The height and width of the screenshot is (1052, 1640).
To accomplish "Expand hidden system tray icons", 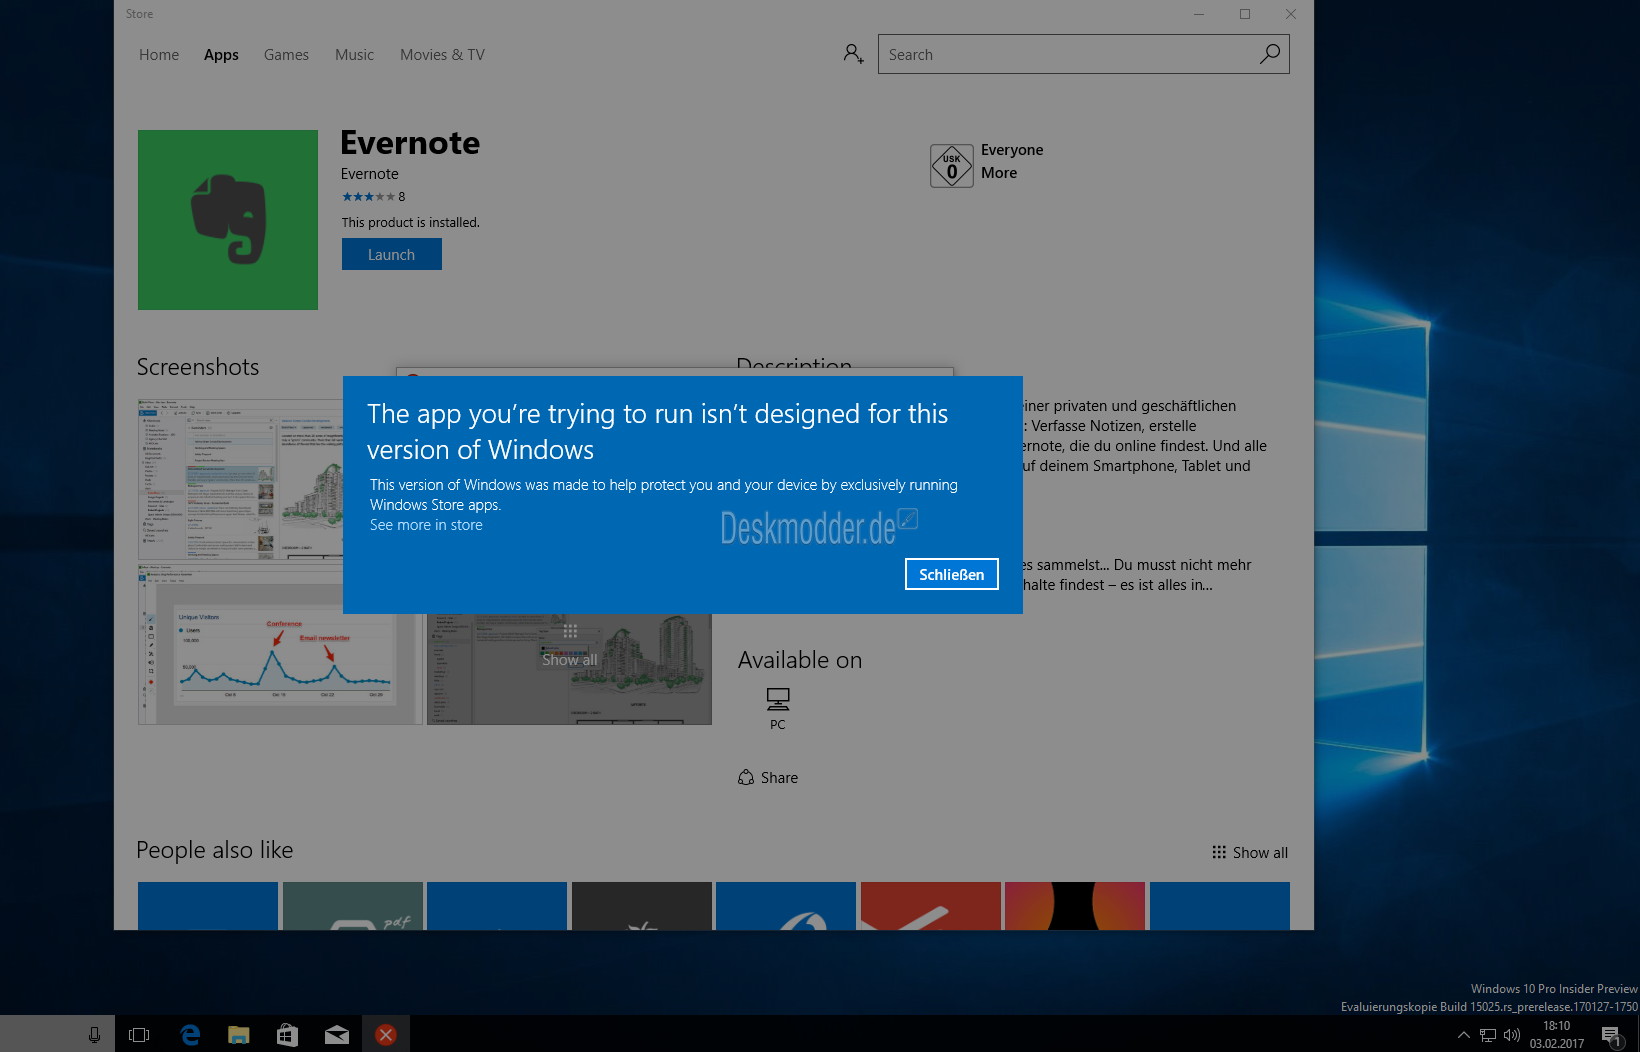I will (x=1464, y=1035).
